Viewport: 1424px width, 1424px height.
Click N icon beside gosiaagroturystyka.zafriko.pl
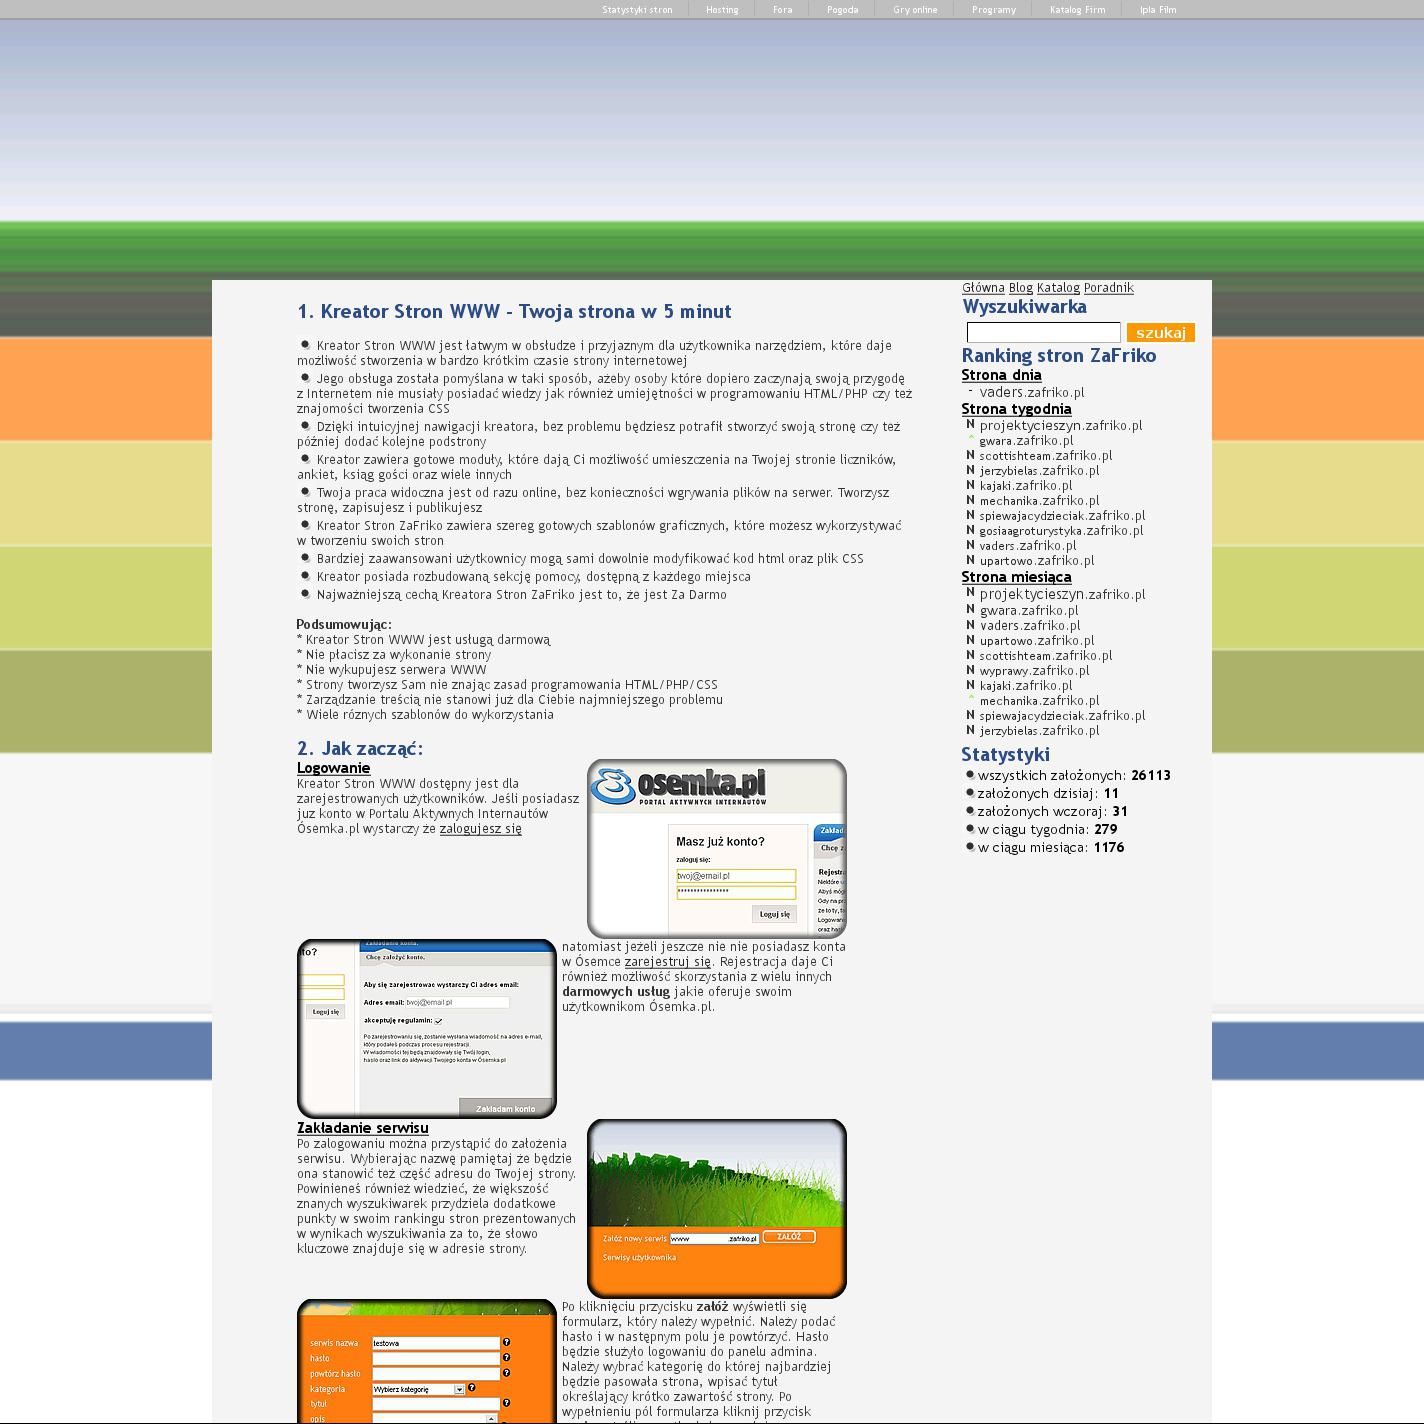pyautogui.click(x=970, y=530)
